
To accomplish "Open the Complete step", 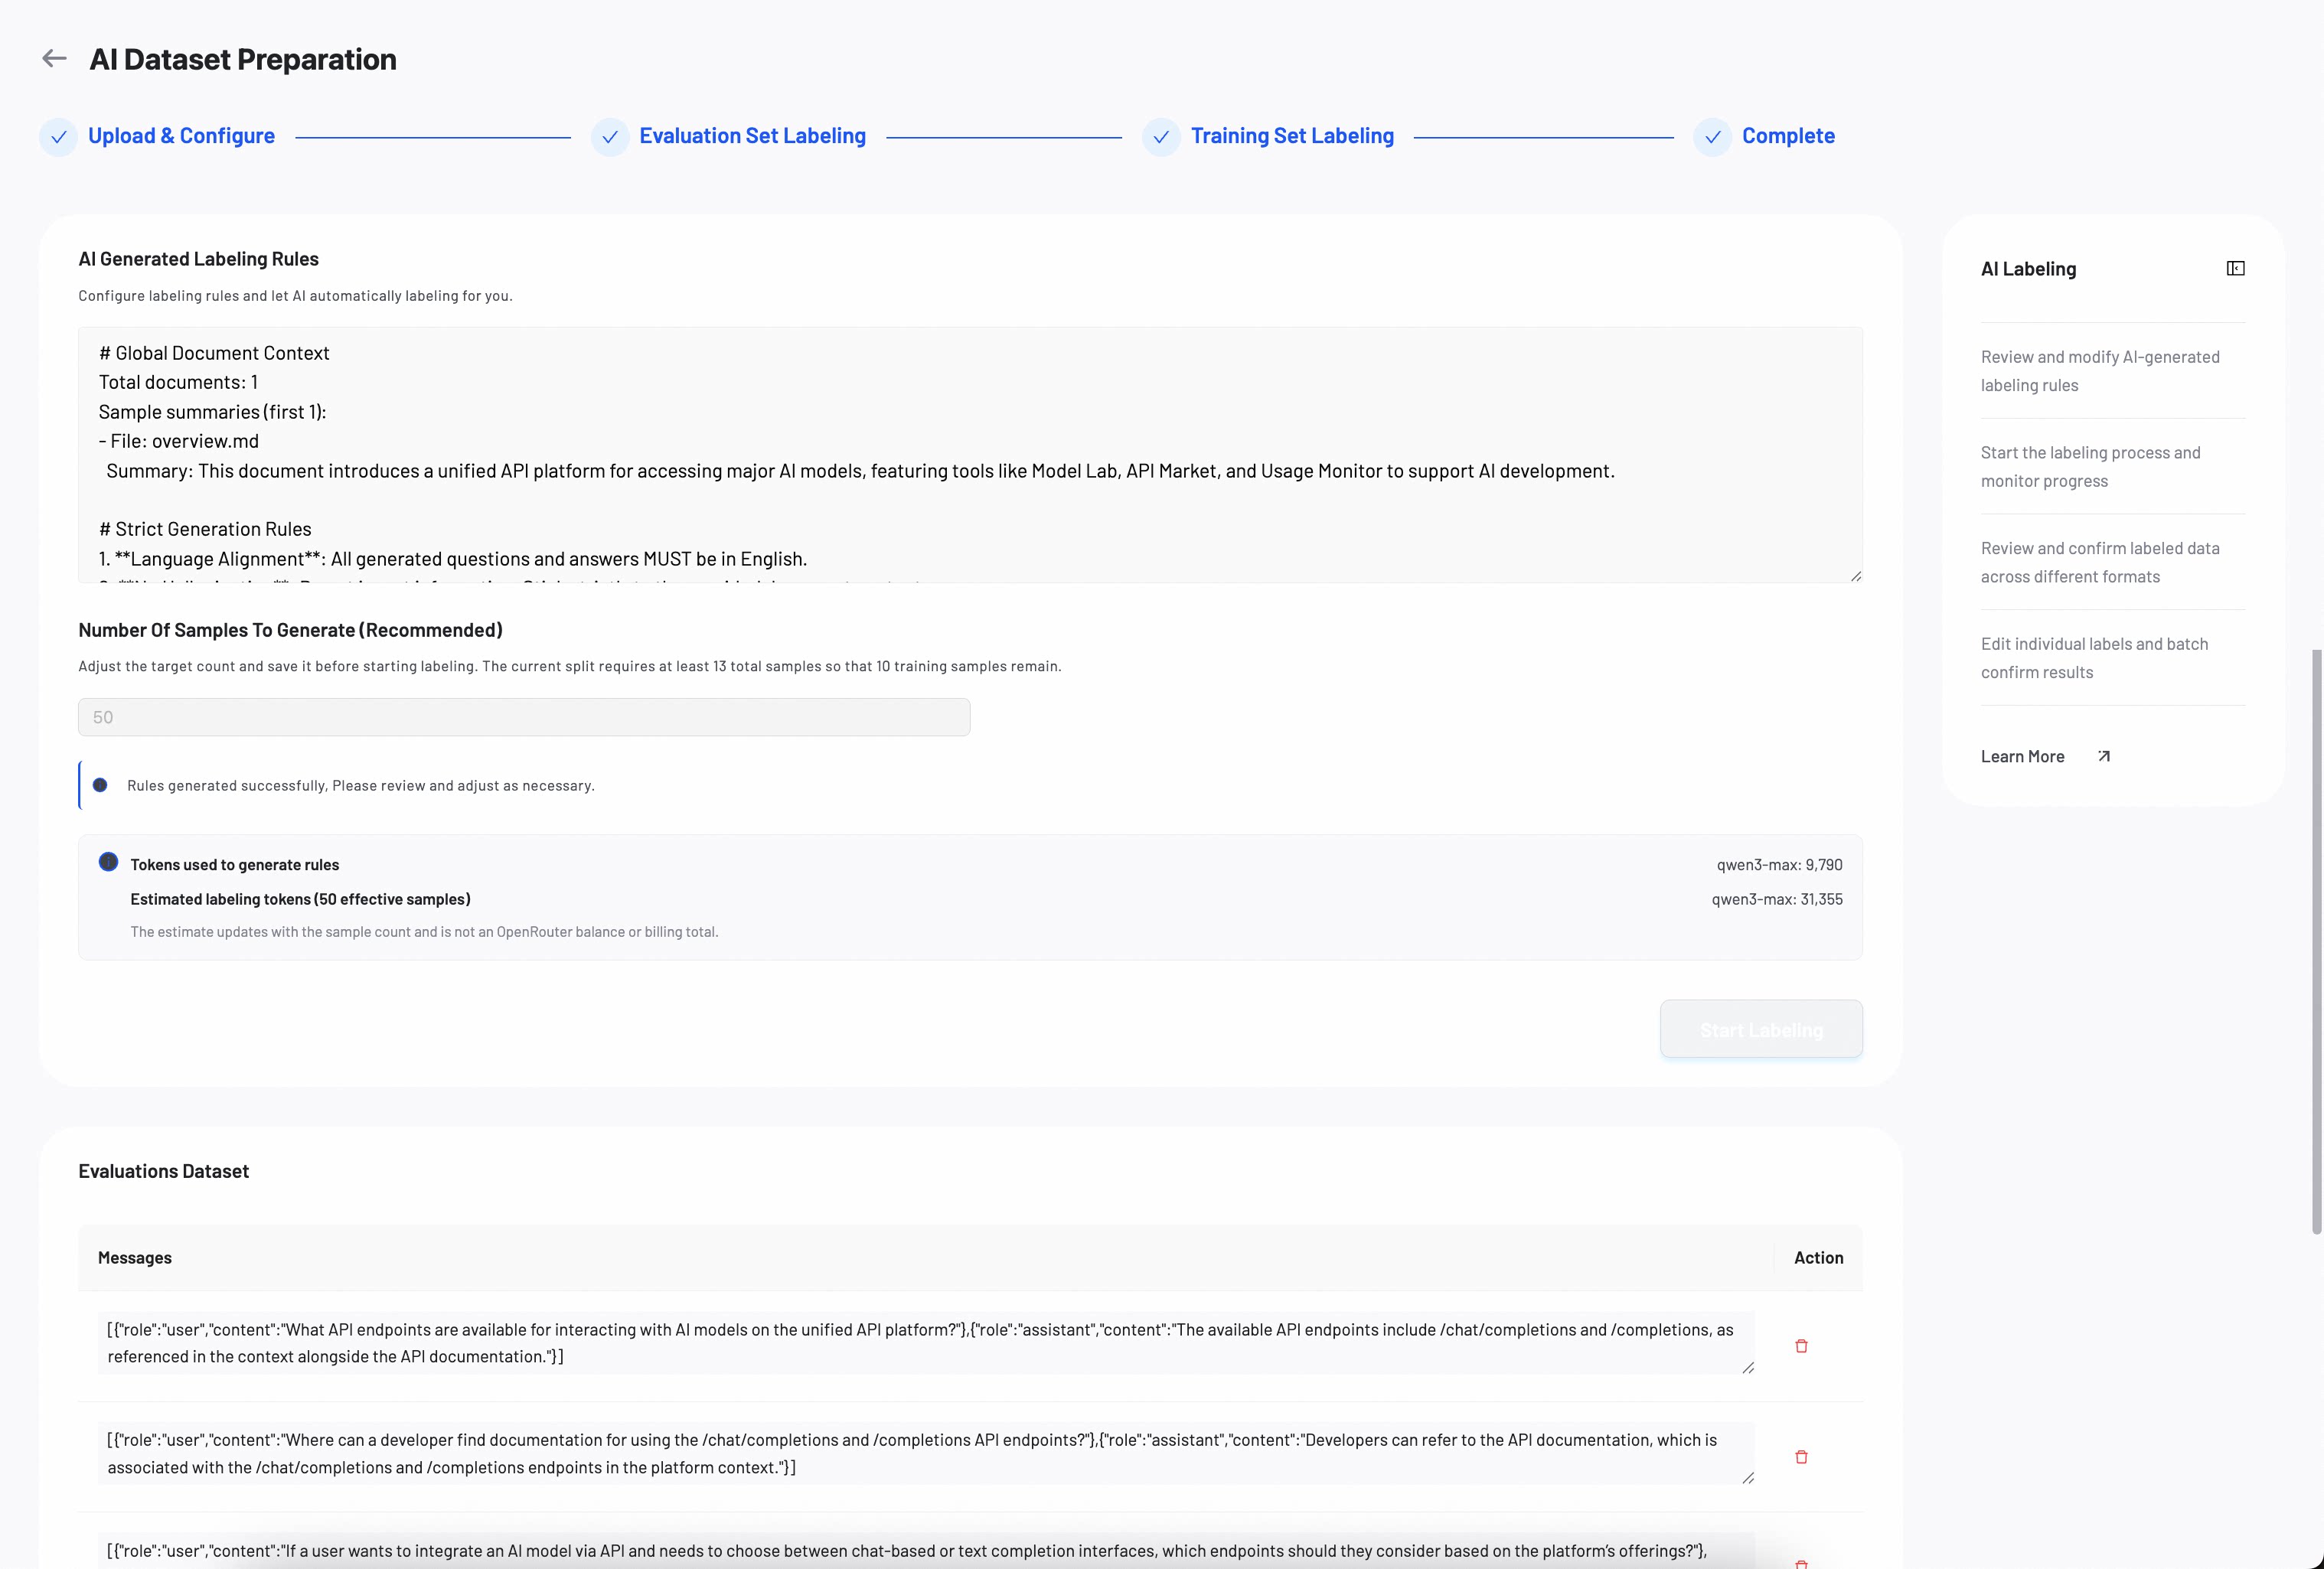I will coord(1788,136).
